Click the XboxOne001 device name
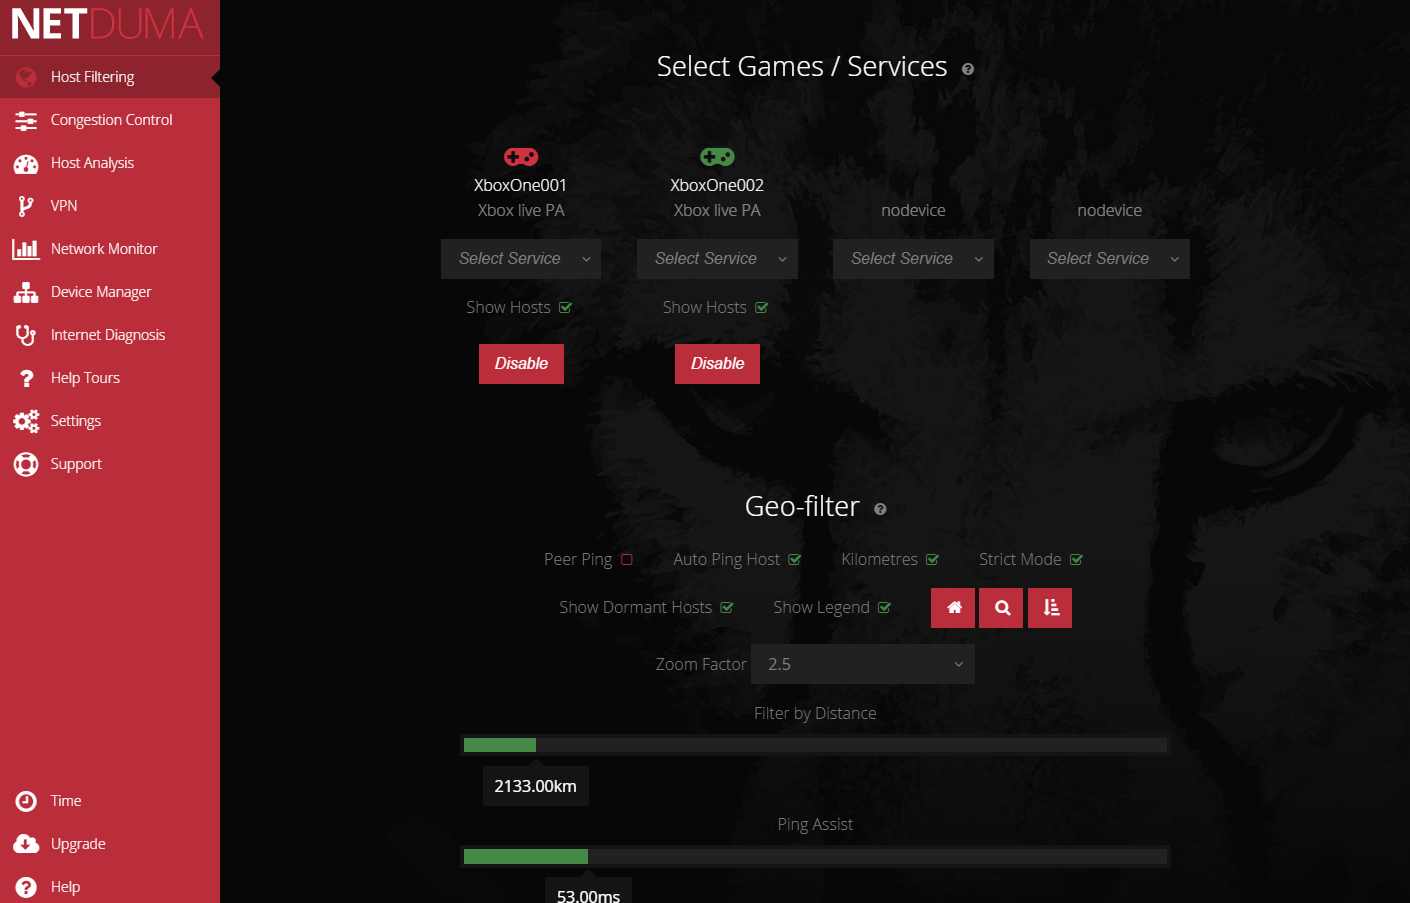Viewport: 1410px width, 903px height. 520,185
